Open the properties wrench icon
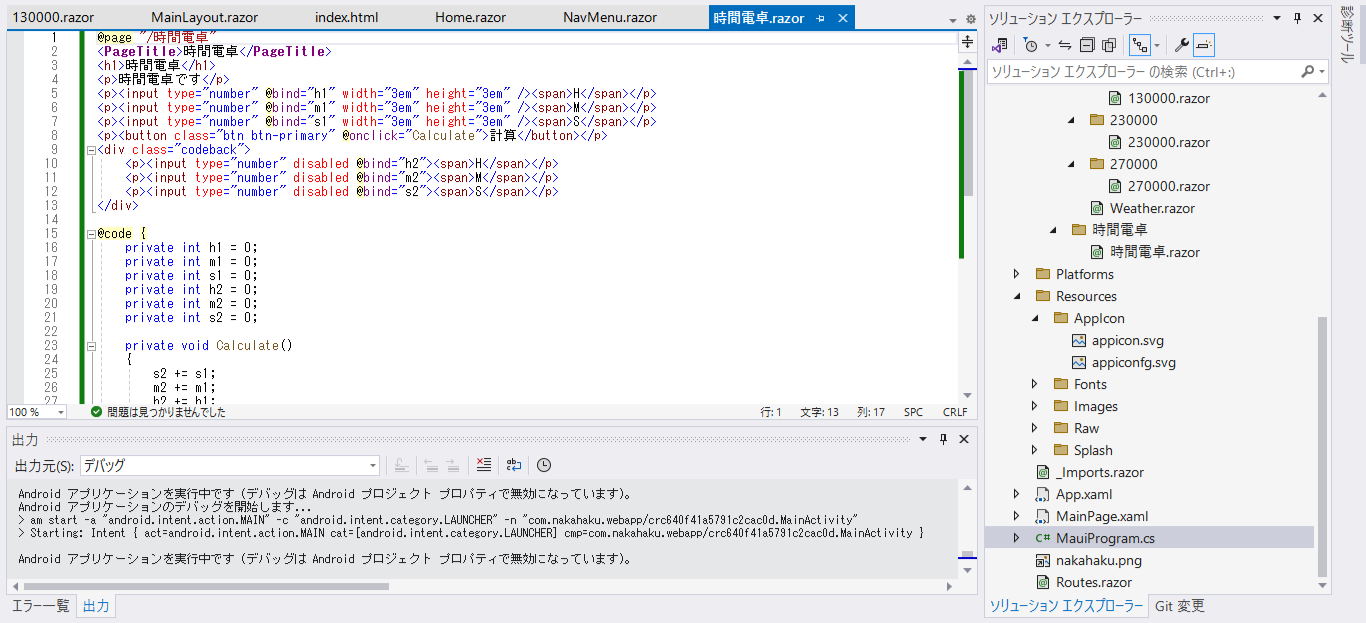1366x623 pixels. tap(1181, 45)
